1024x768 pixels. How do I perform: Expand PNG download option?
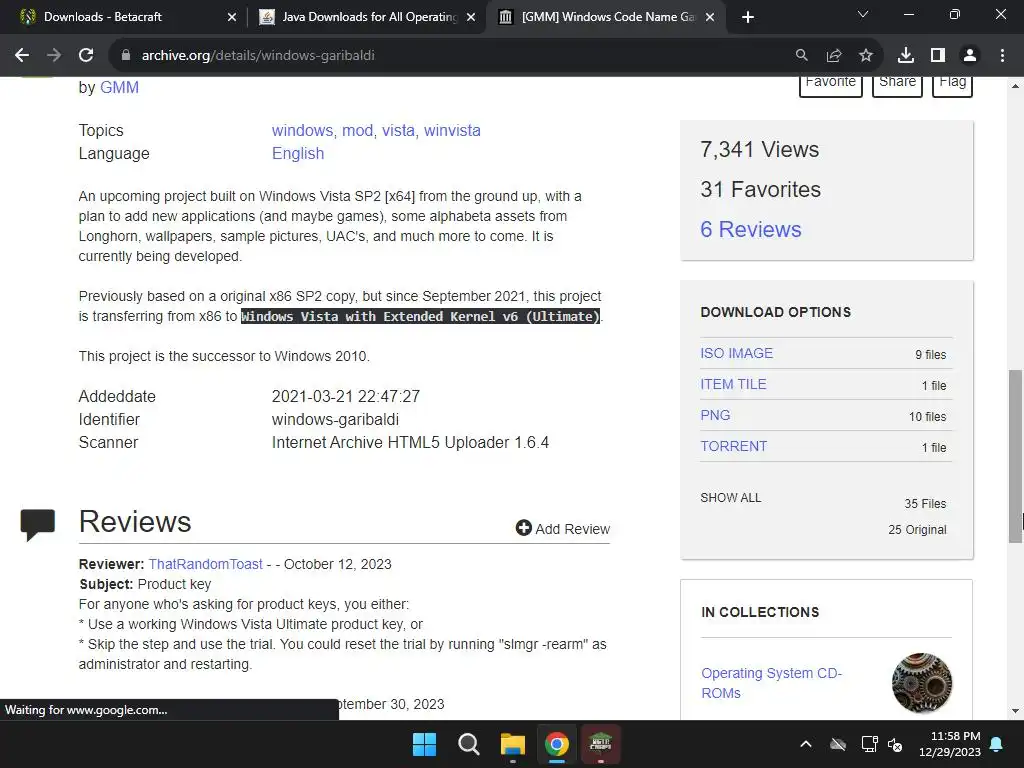tap(715, 415)
